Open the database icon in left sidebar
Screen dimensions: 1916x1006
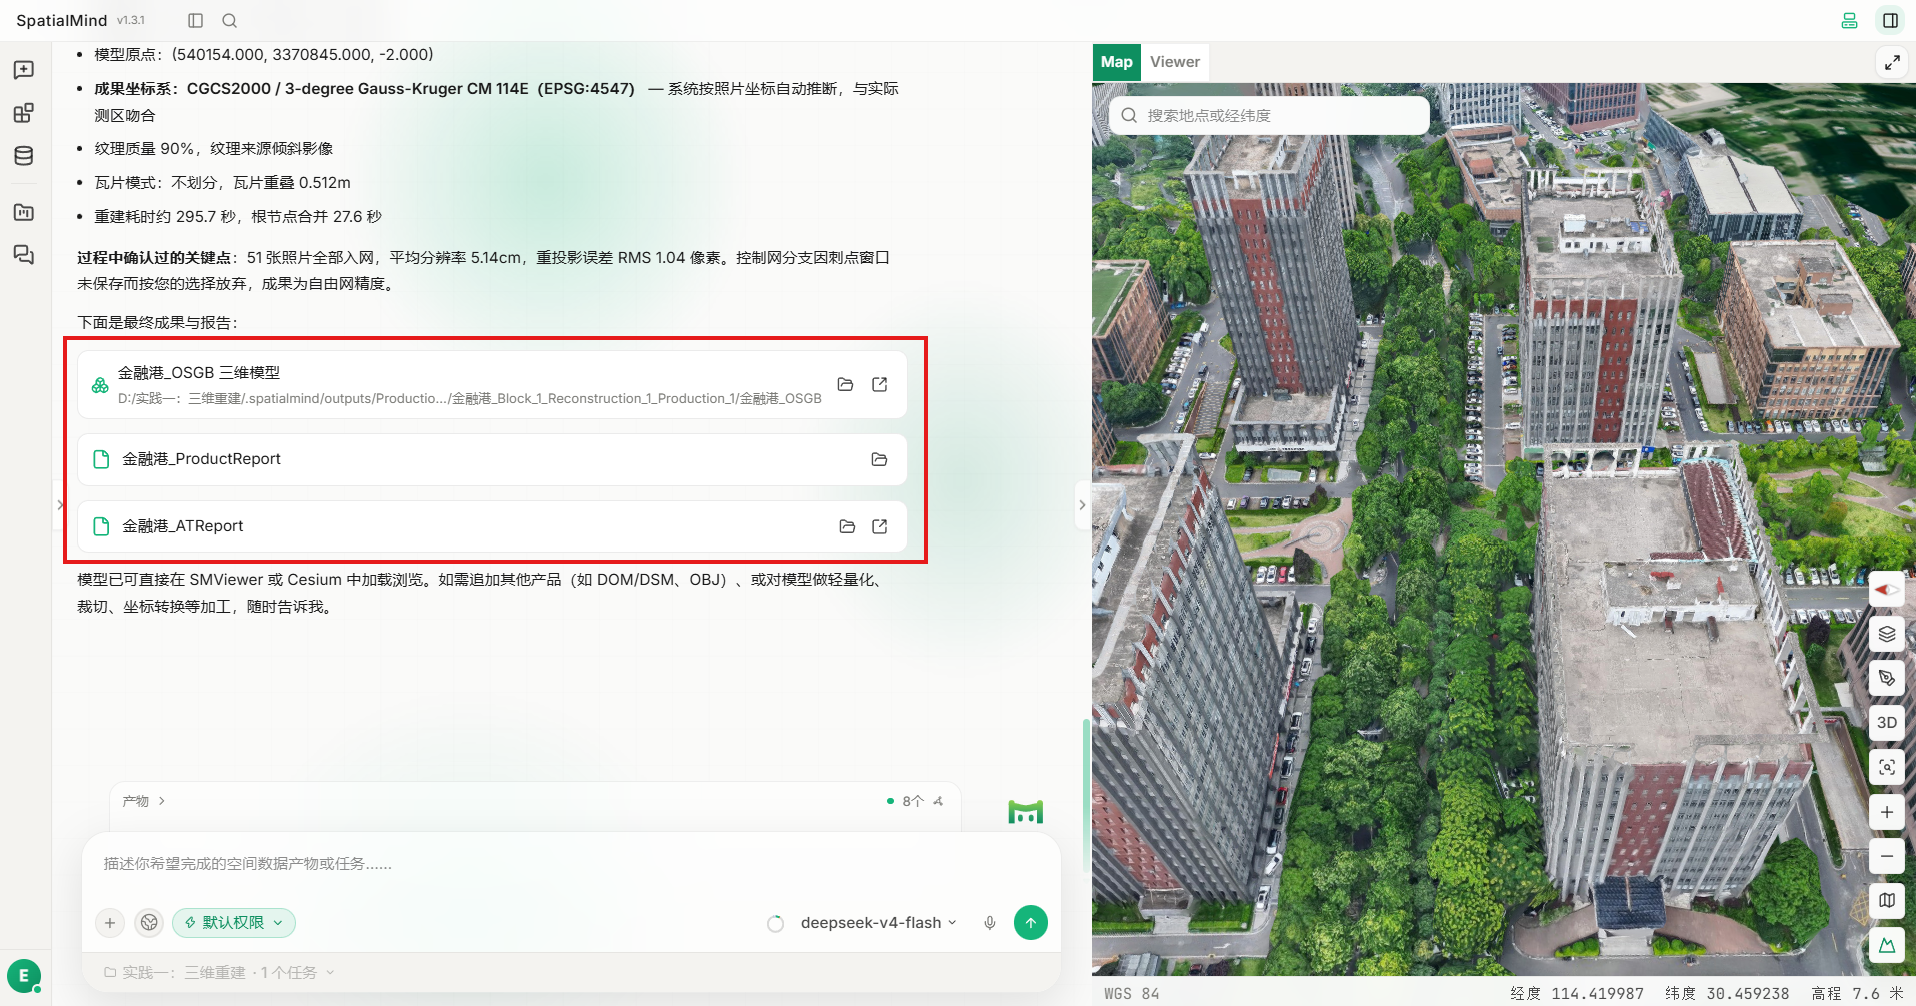pyautogui.click(x=24, y=156)
